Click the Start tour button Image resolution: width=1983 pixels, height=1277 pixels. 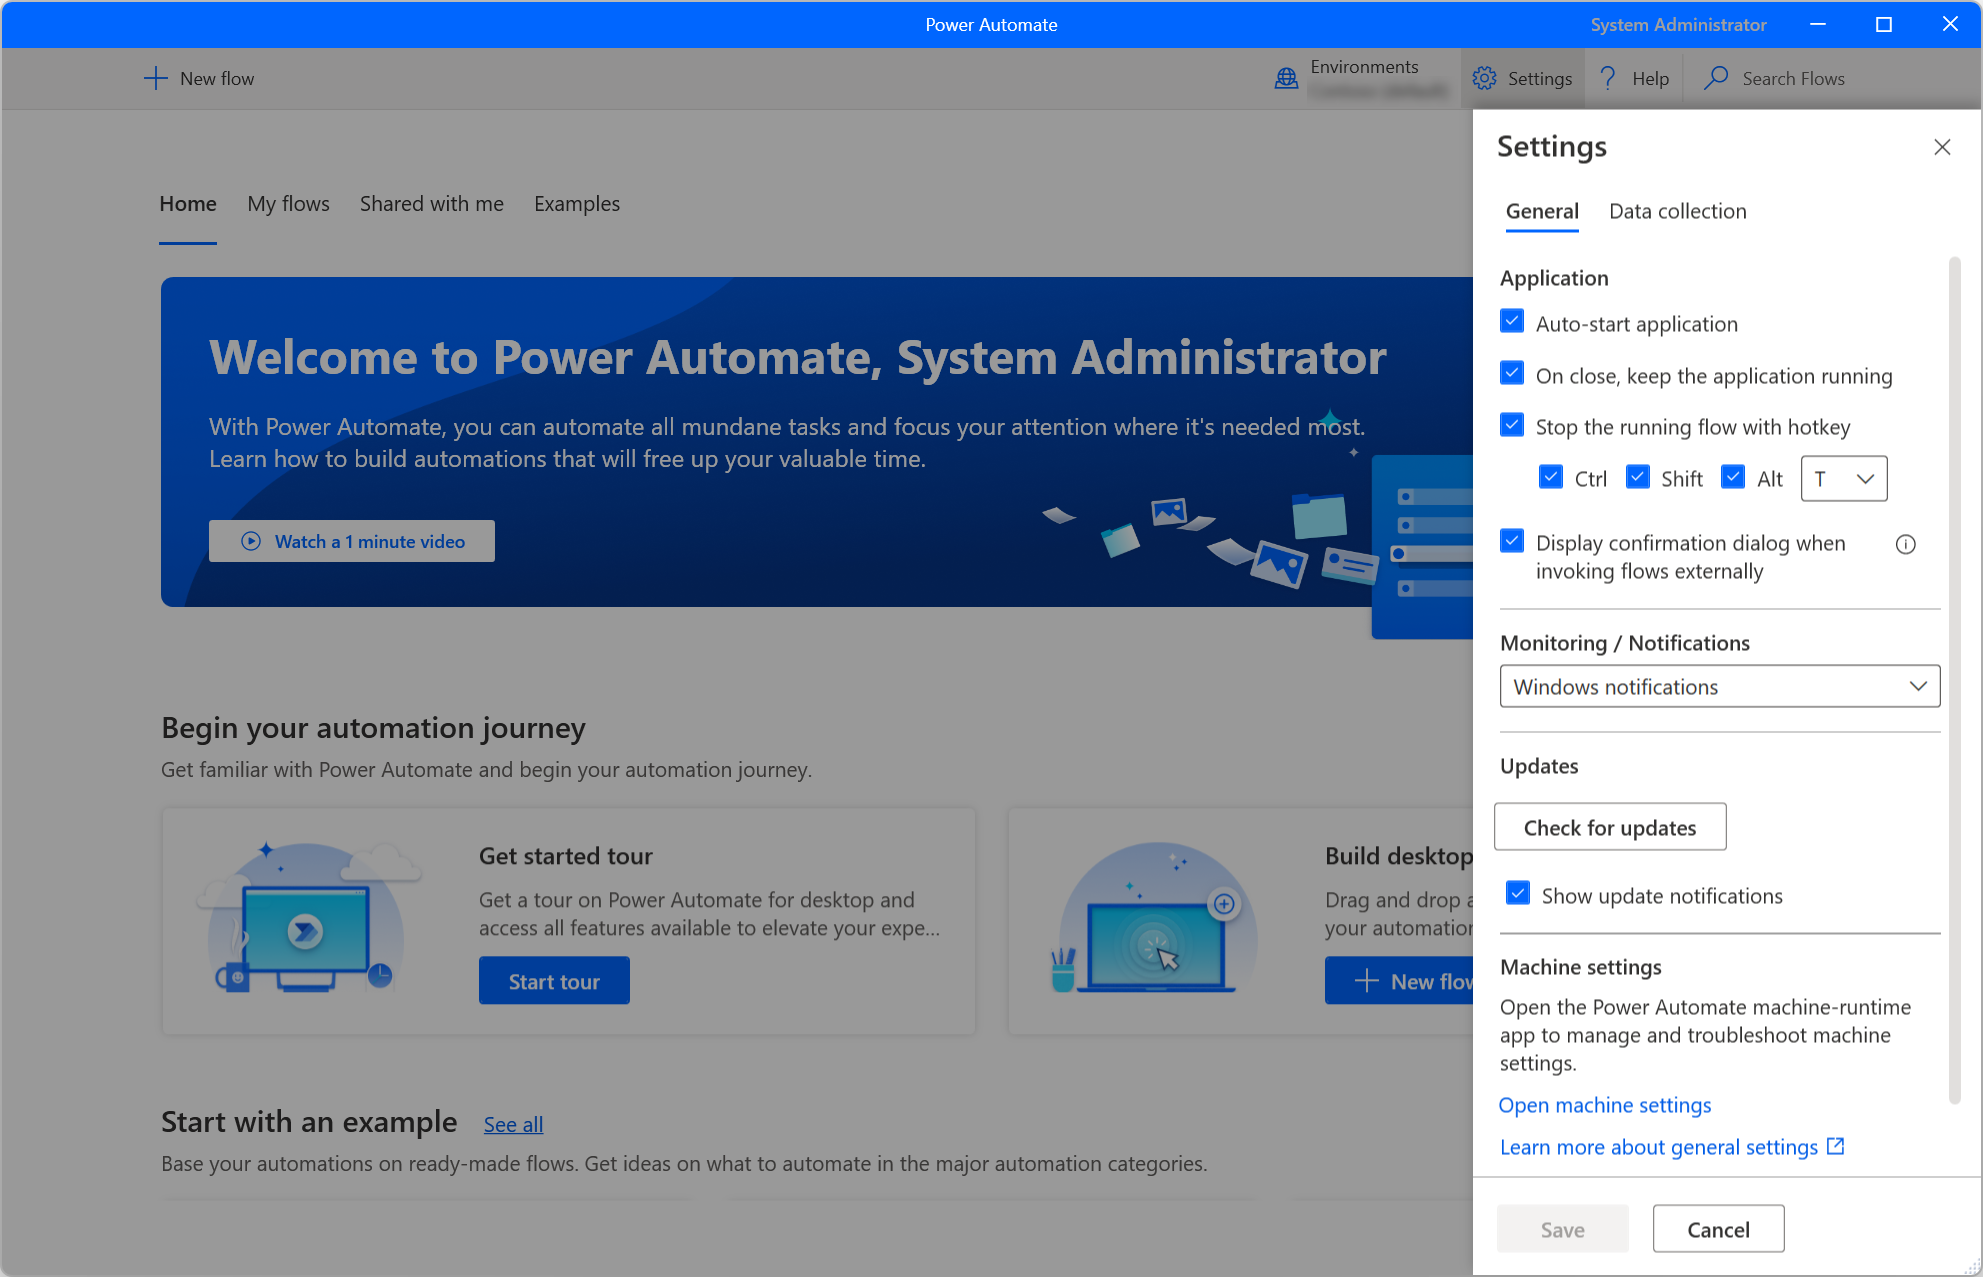555,979
